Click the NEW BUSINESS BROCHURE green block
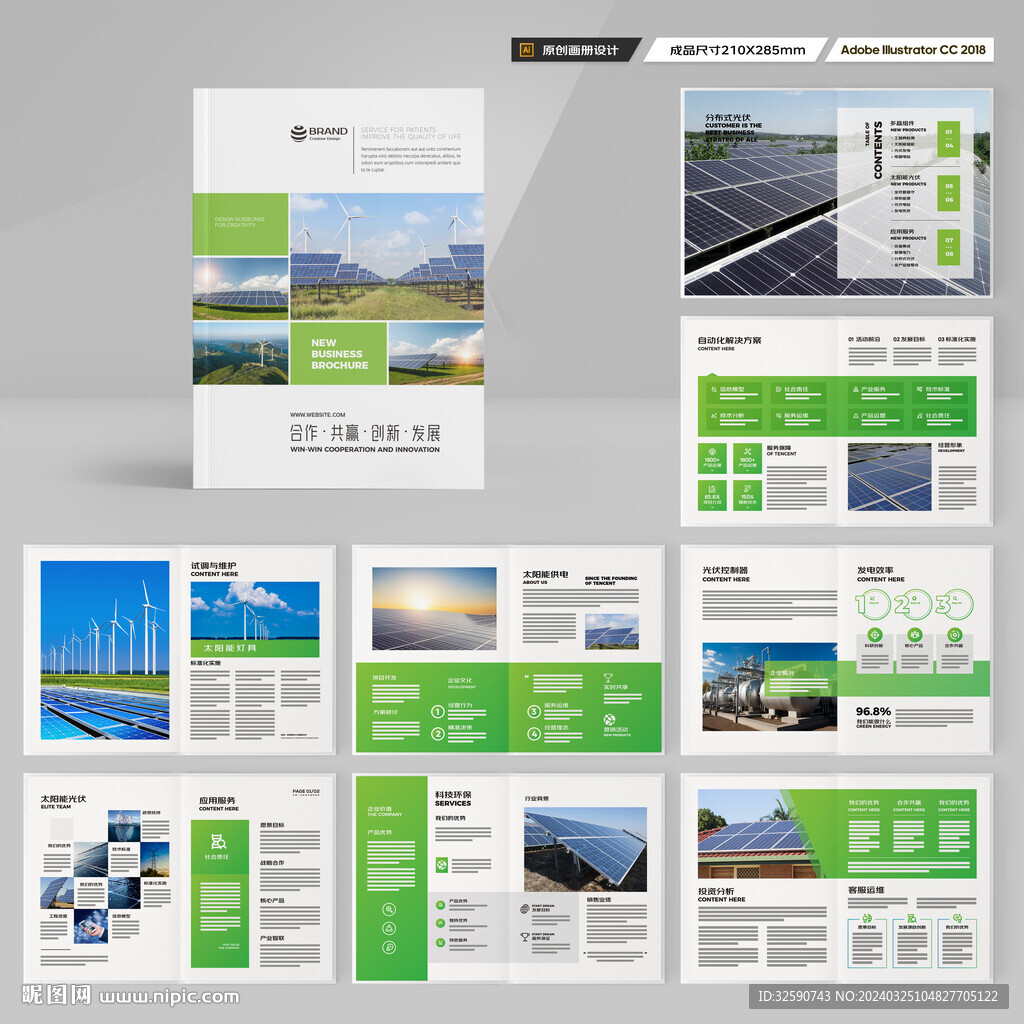The image size is (1024, 1024). tap(338, 353)
